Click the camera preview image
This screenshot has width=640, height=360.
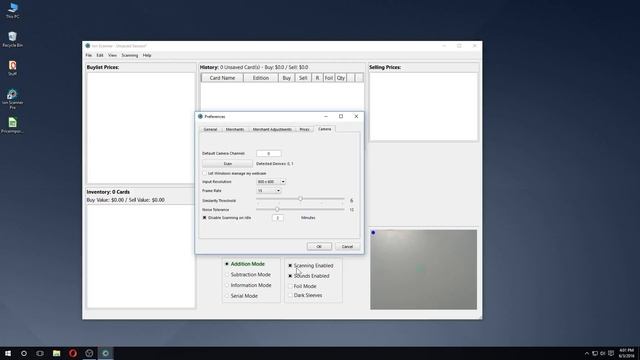423,269
